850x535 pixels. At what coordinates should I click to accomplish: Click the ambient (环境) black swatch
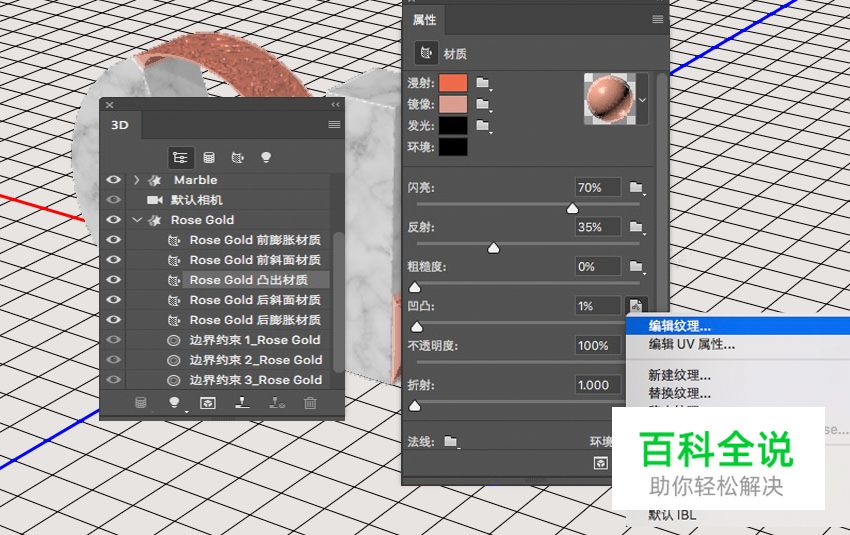(x=453, y=147)
